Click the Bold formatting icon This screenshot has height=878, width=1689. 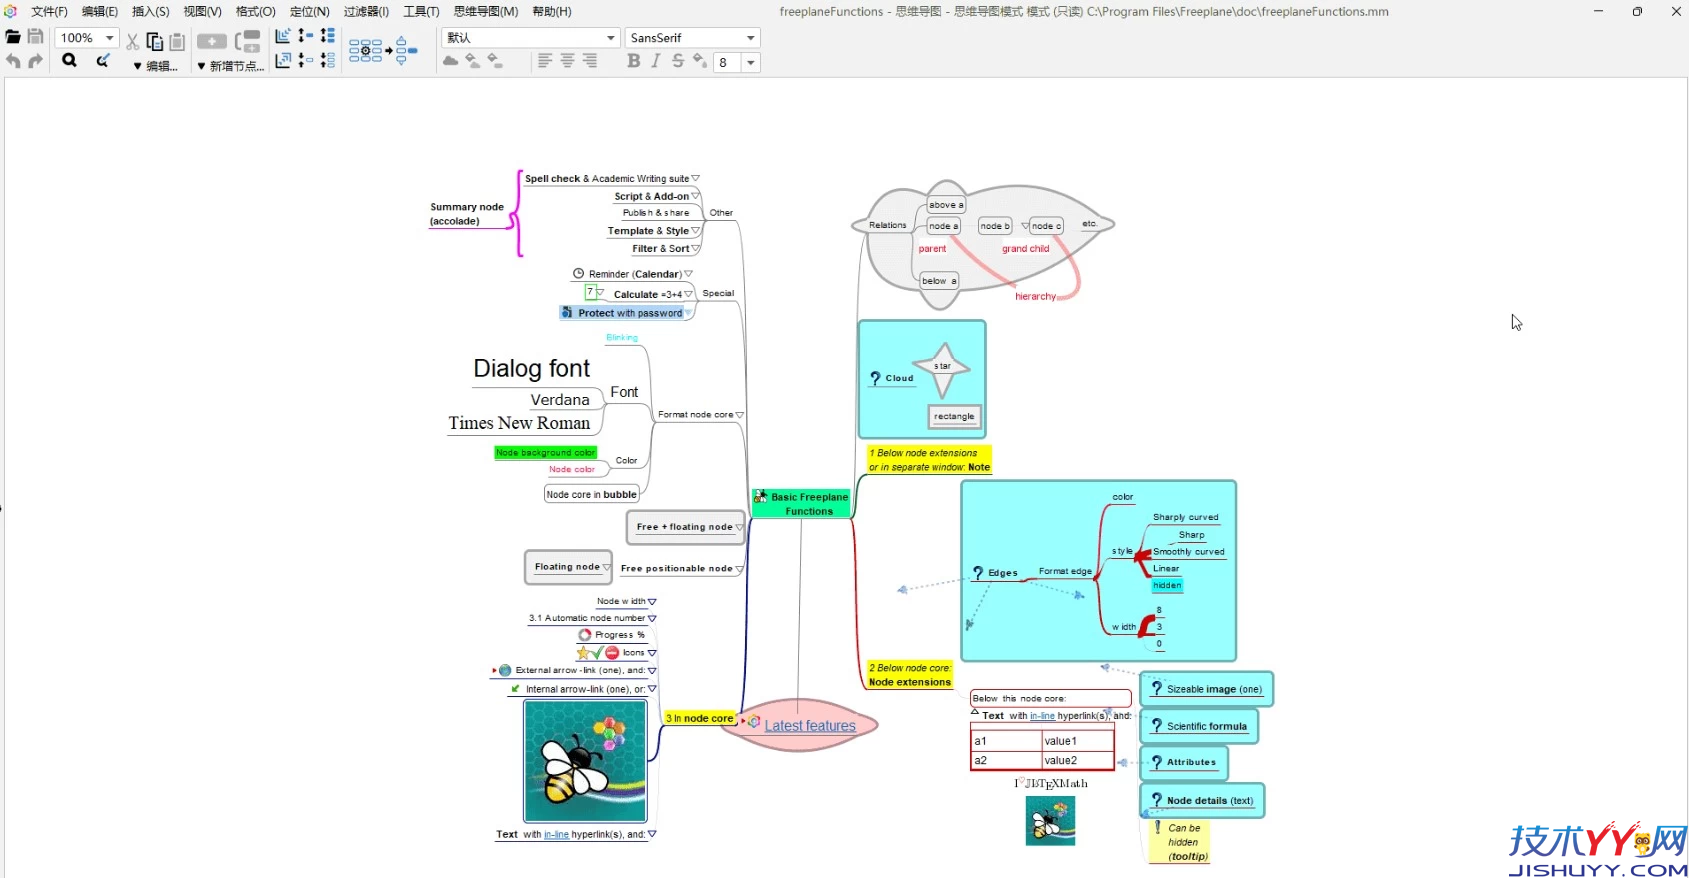[x=633, y=61]
